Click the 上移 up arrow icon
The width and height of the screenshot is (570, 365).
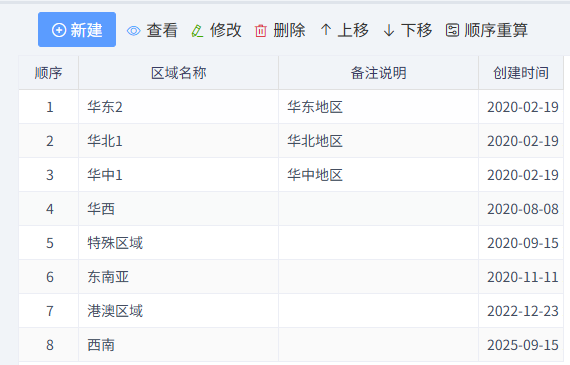tap(326, 30)
